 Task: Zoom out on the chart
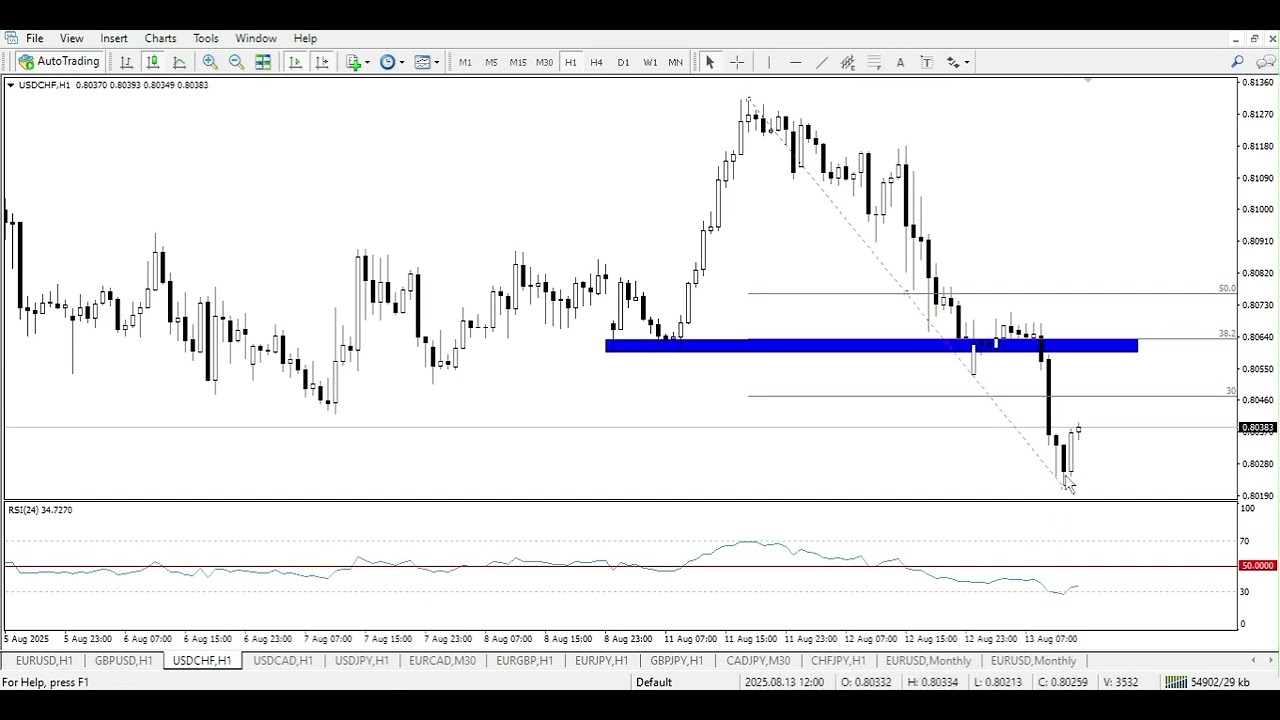click(236, 62)
